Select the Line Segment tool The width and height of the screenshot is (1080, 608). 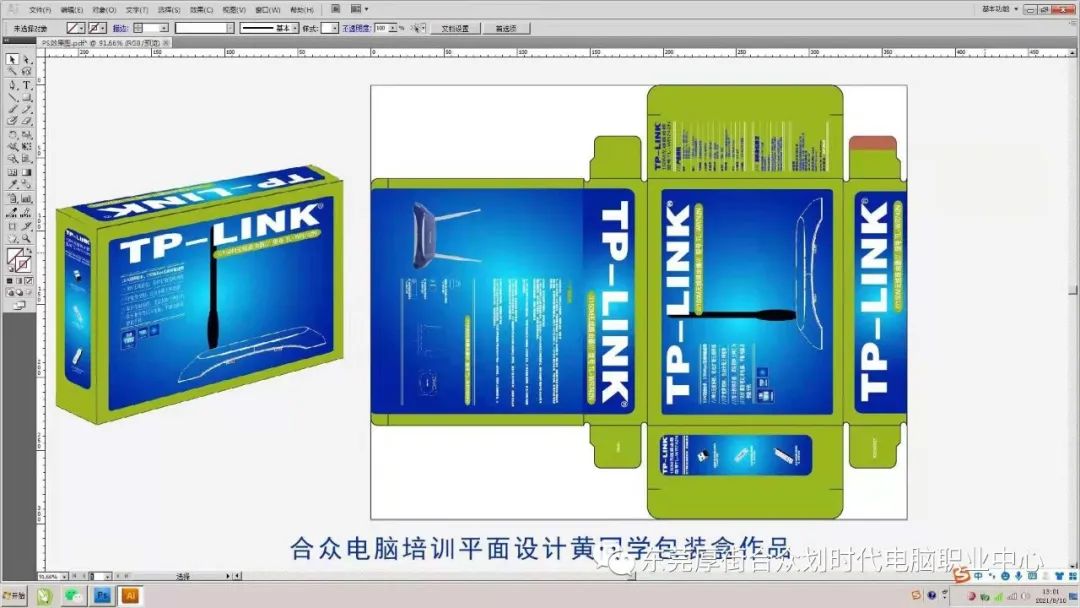point(12,97)
